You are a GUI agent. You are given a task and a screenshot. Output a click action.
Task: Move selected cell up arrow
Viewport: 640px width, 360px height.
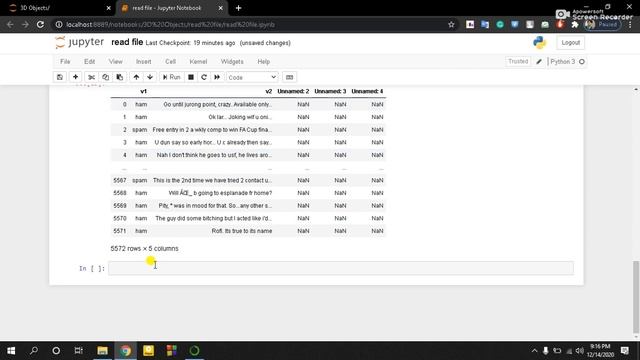(x=136, y=77)
